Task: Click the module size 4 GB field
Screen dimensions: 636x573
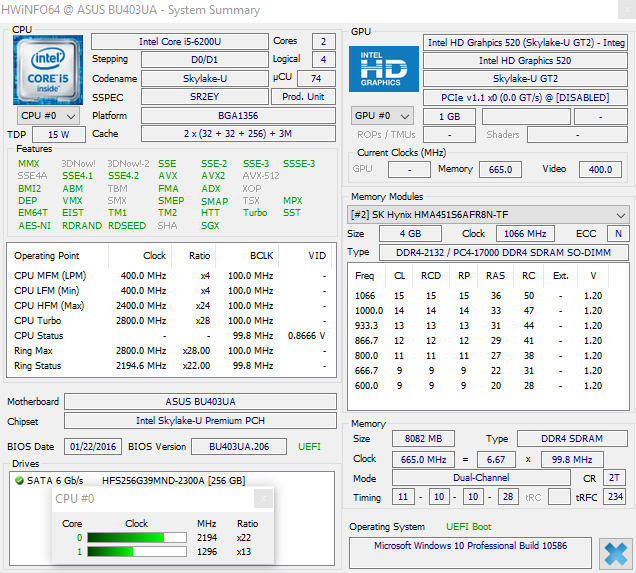Action: coord(410,234)
